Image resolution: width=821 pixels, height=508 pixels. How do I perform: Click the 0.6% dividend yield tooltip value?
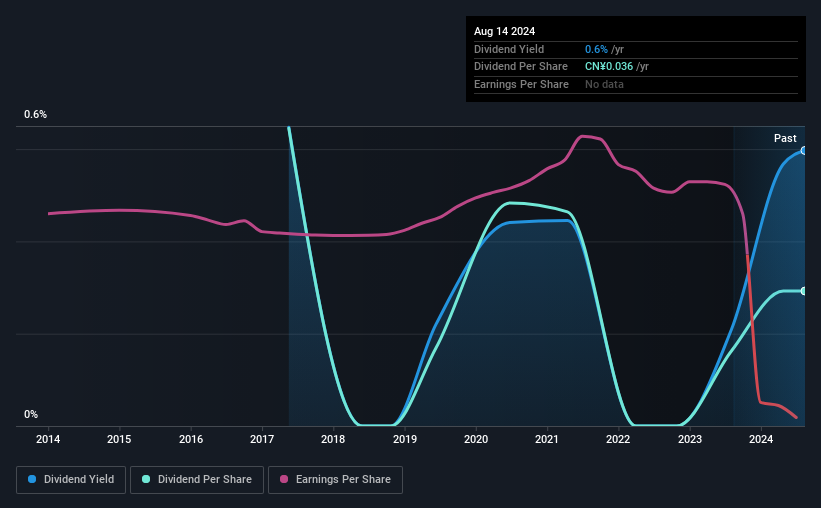click(596, 49)
